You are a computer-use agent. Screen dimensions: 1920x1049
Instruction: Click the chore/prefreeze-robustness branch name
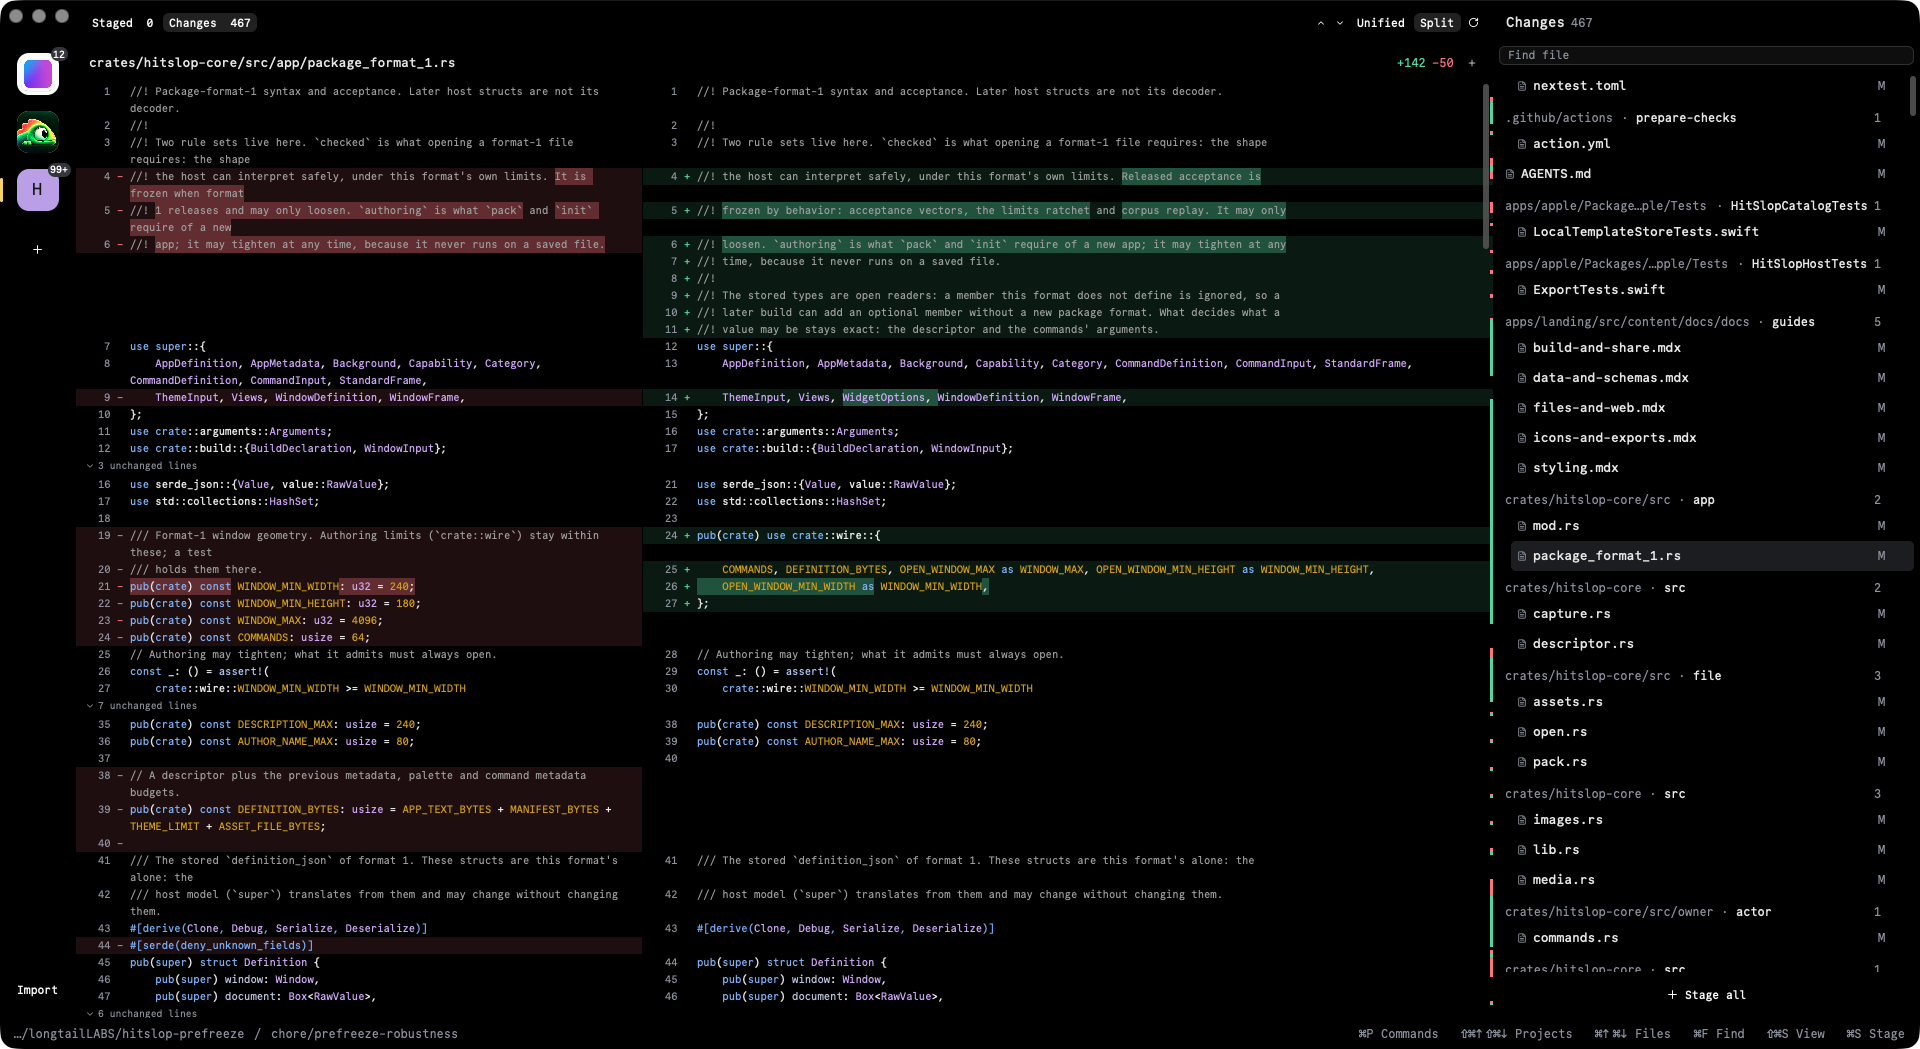[x=364, y=1034]
